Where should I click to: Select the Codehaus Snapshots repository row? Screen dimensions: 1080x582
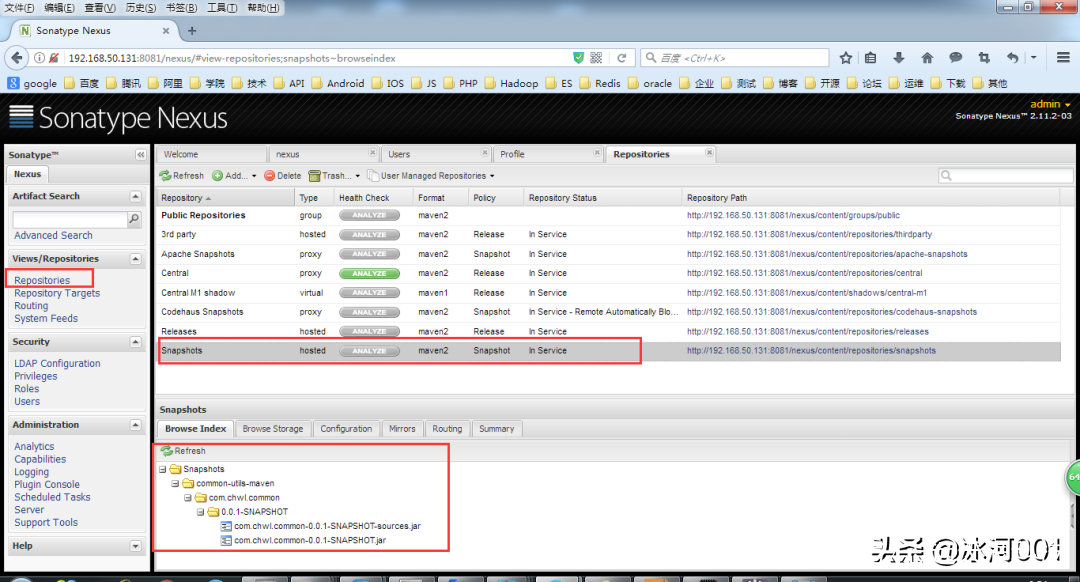coord(608,312)
